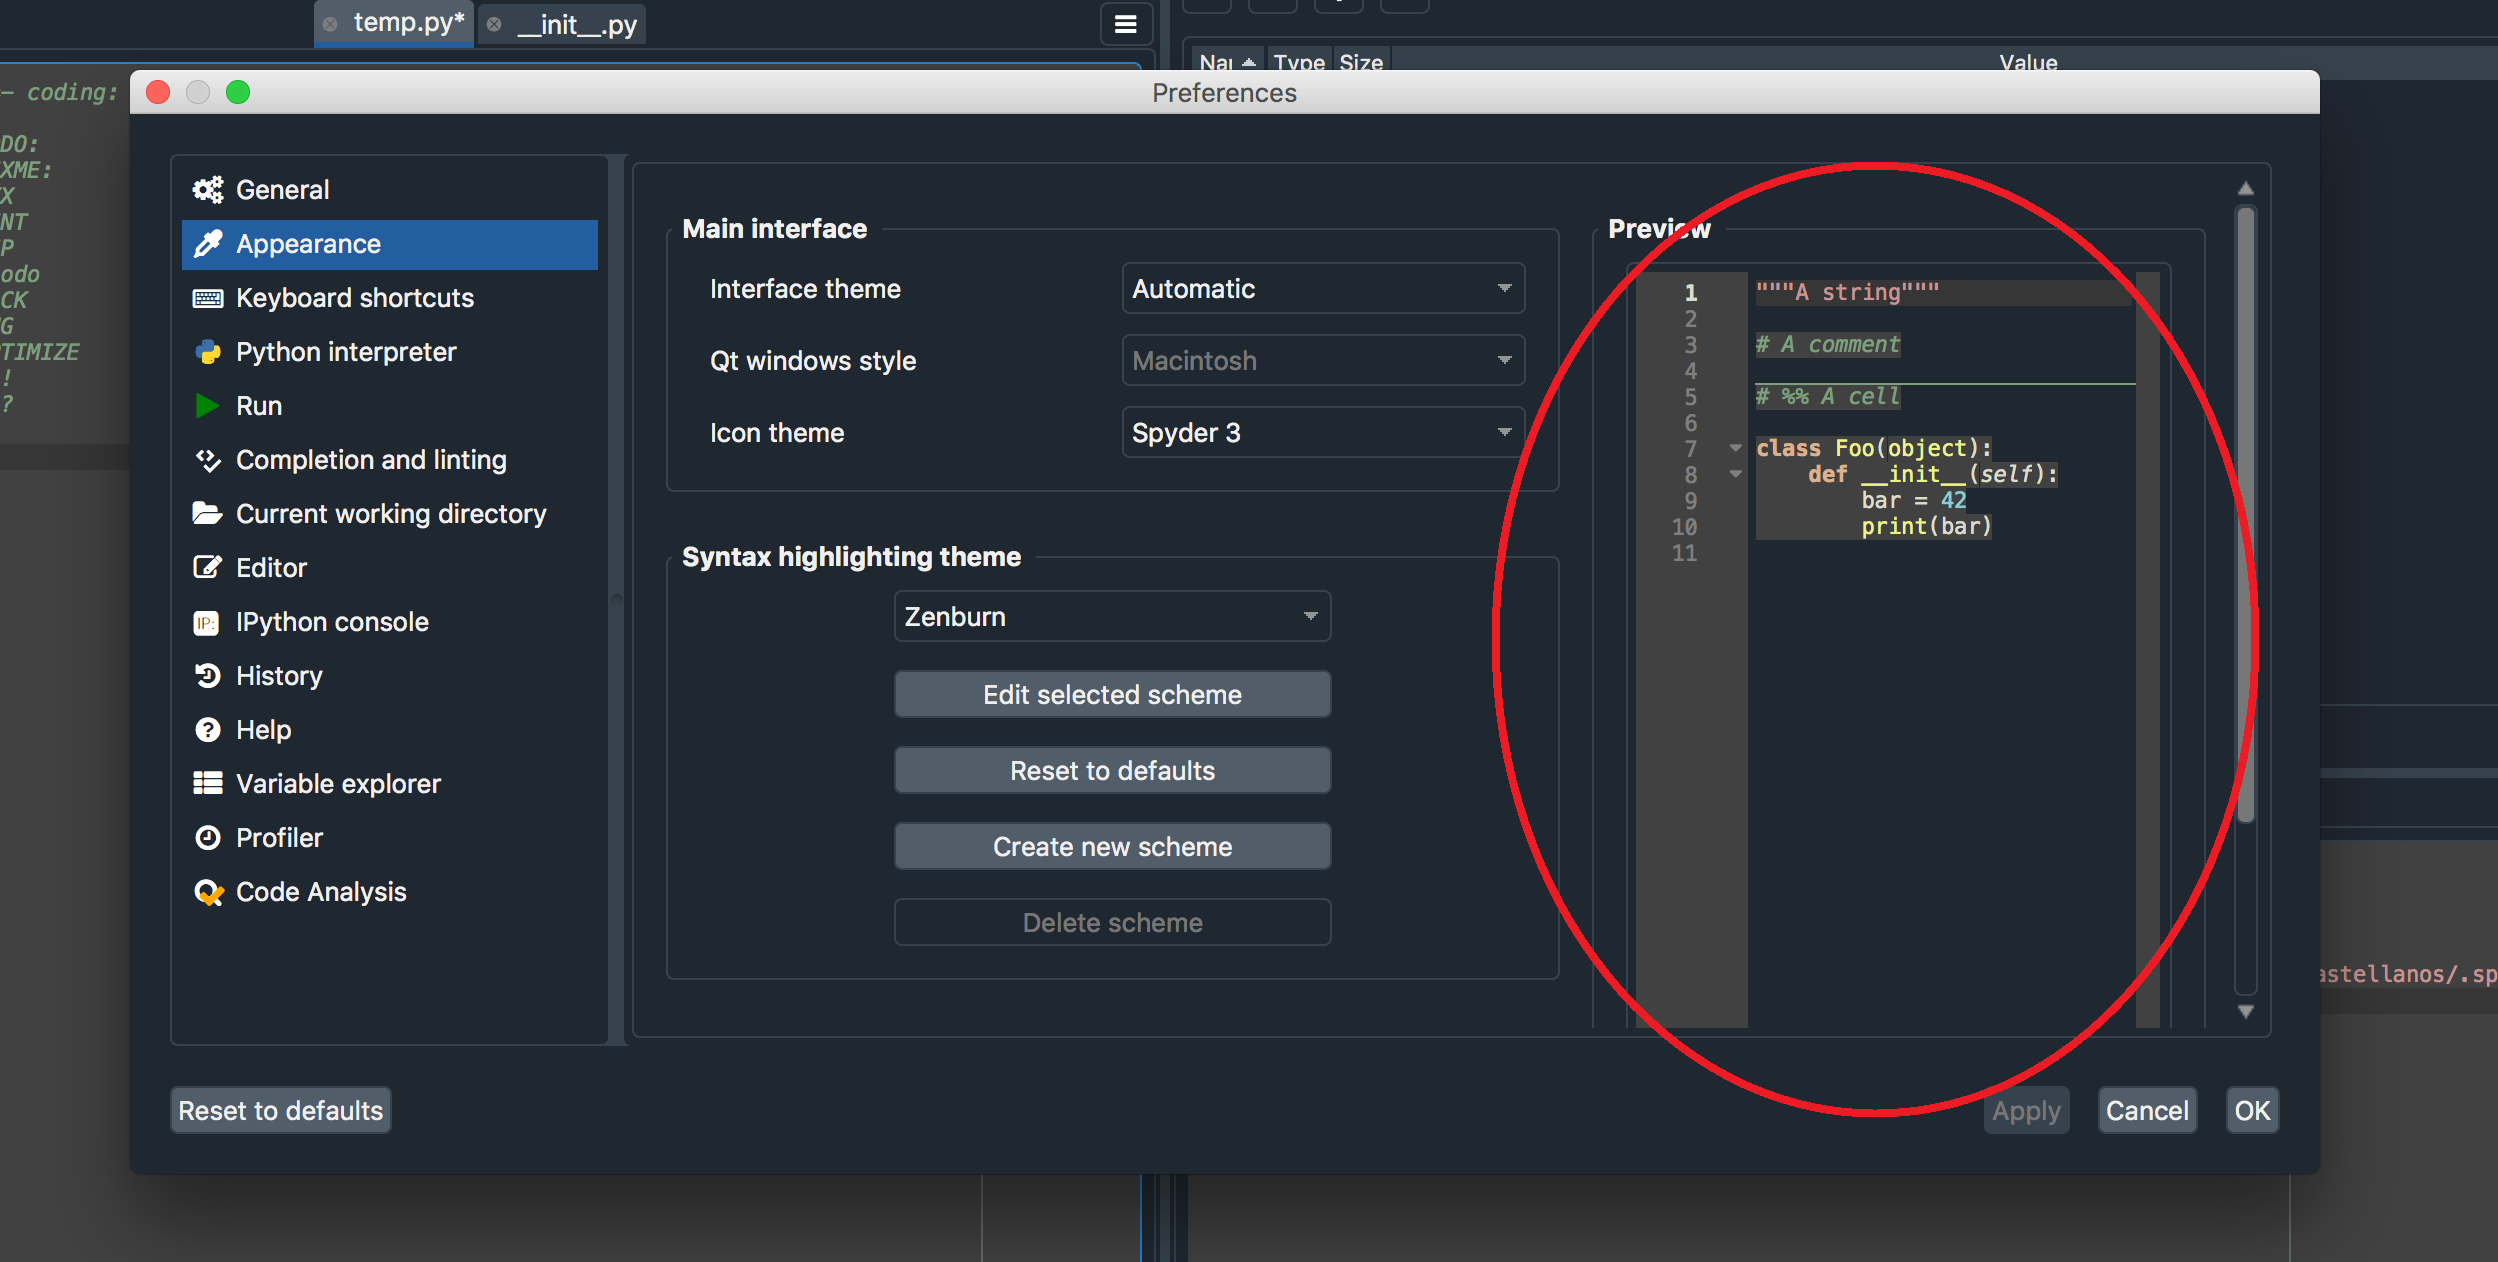Open General preferences section

point(282,189)
